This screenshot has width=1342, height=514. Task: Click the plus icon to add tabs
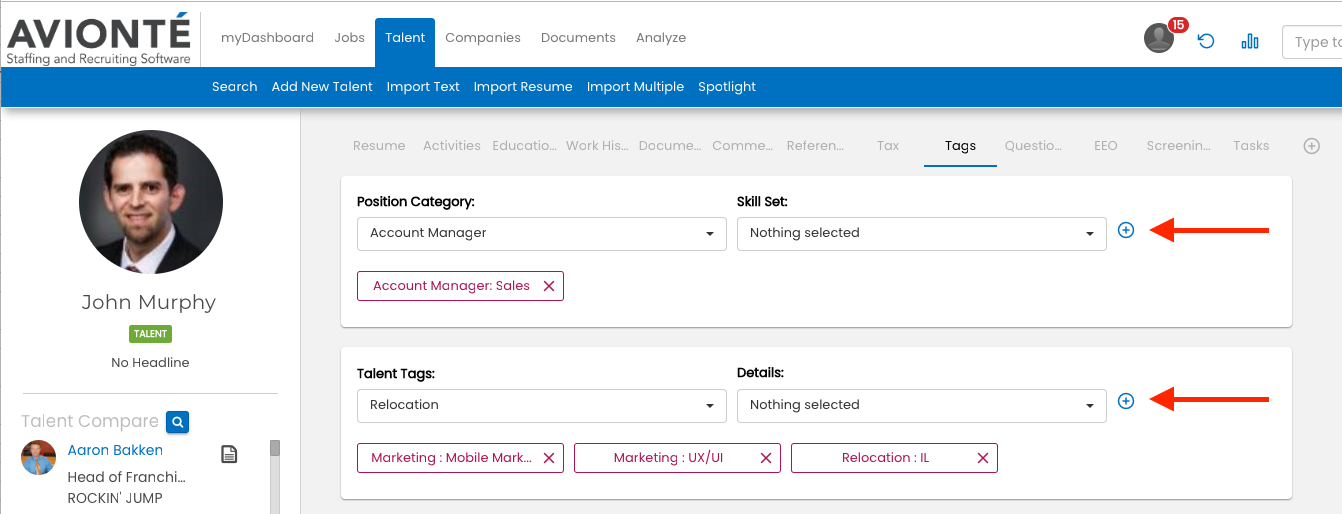(1312, 146)
